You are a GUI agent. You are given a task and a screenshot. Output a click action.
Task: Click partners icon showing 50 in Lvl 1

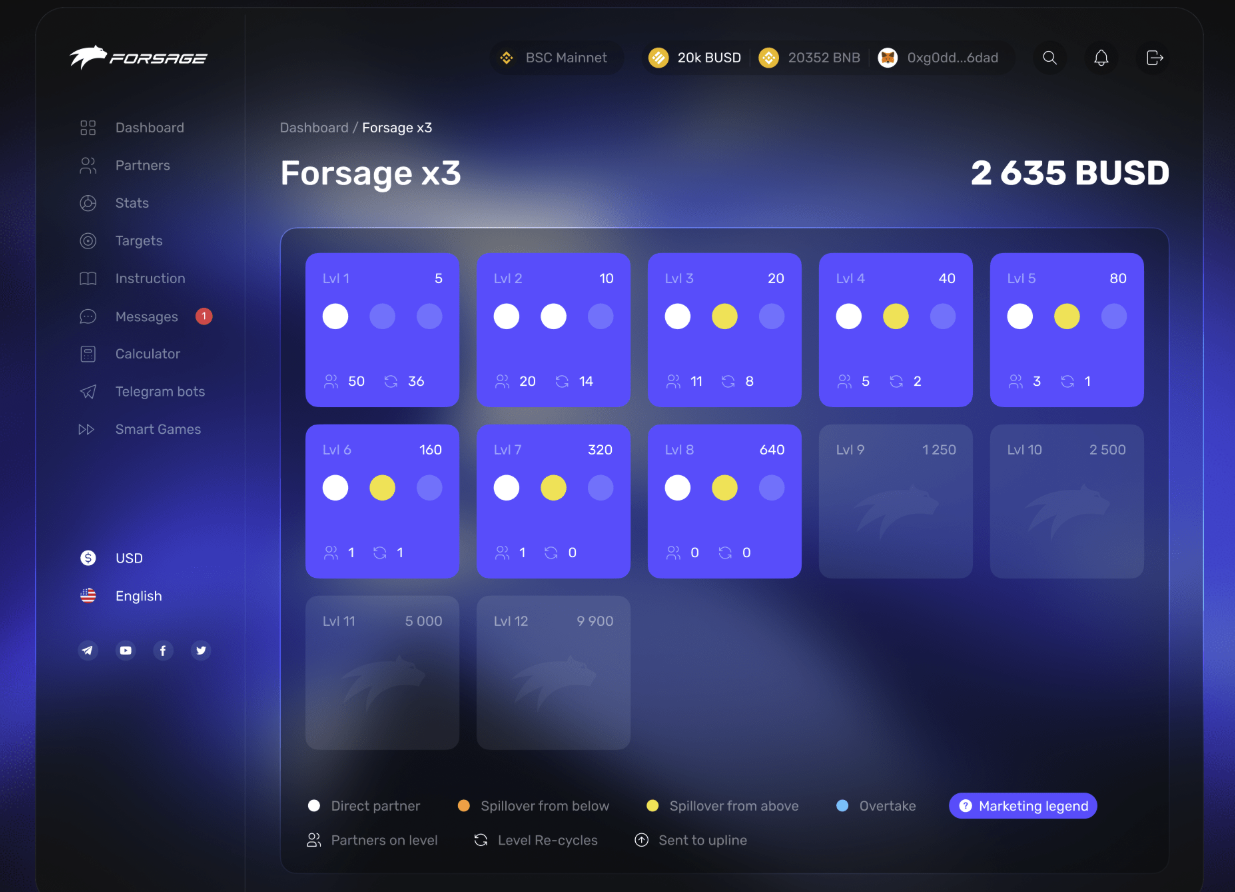click(331, 381)
